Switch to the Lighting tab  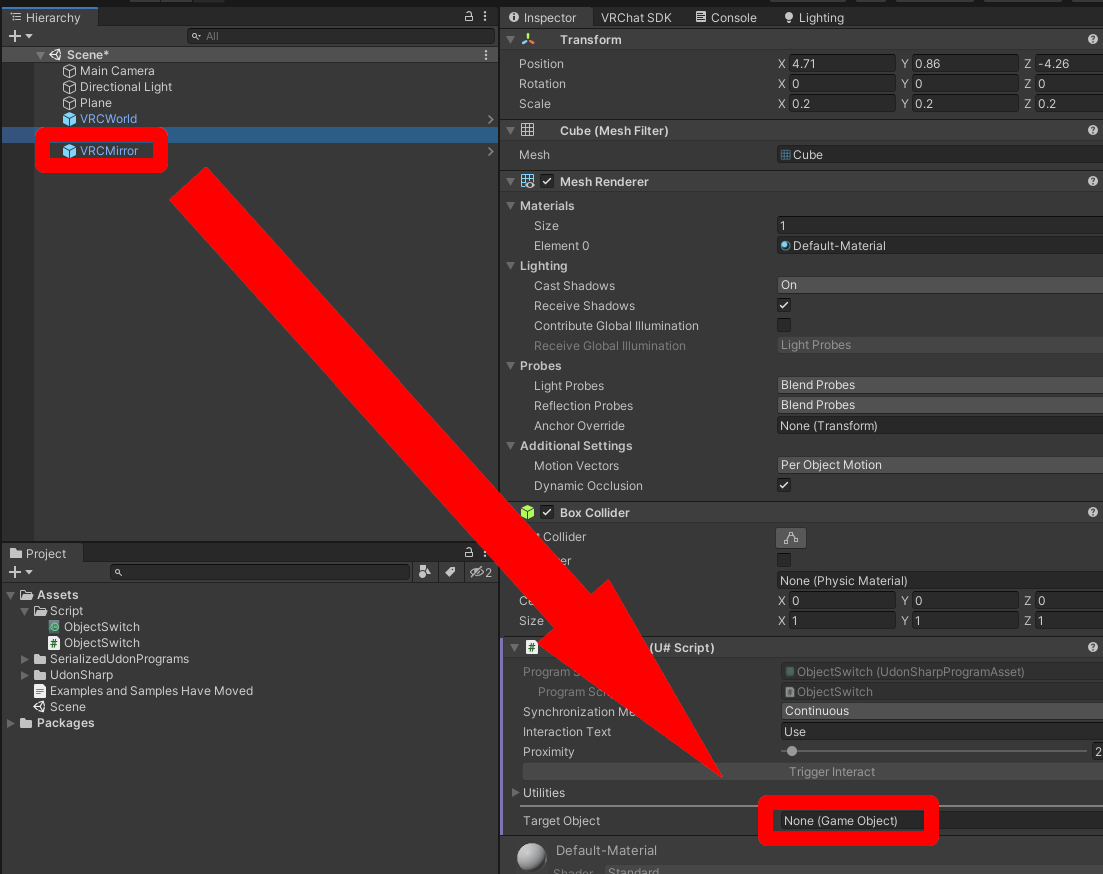(813, 18)
